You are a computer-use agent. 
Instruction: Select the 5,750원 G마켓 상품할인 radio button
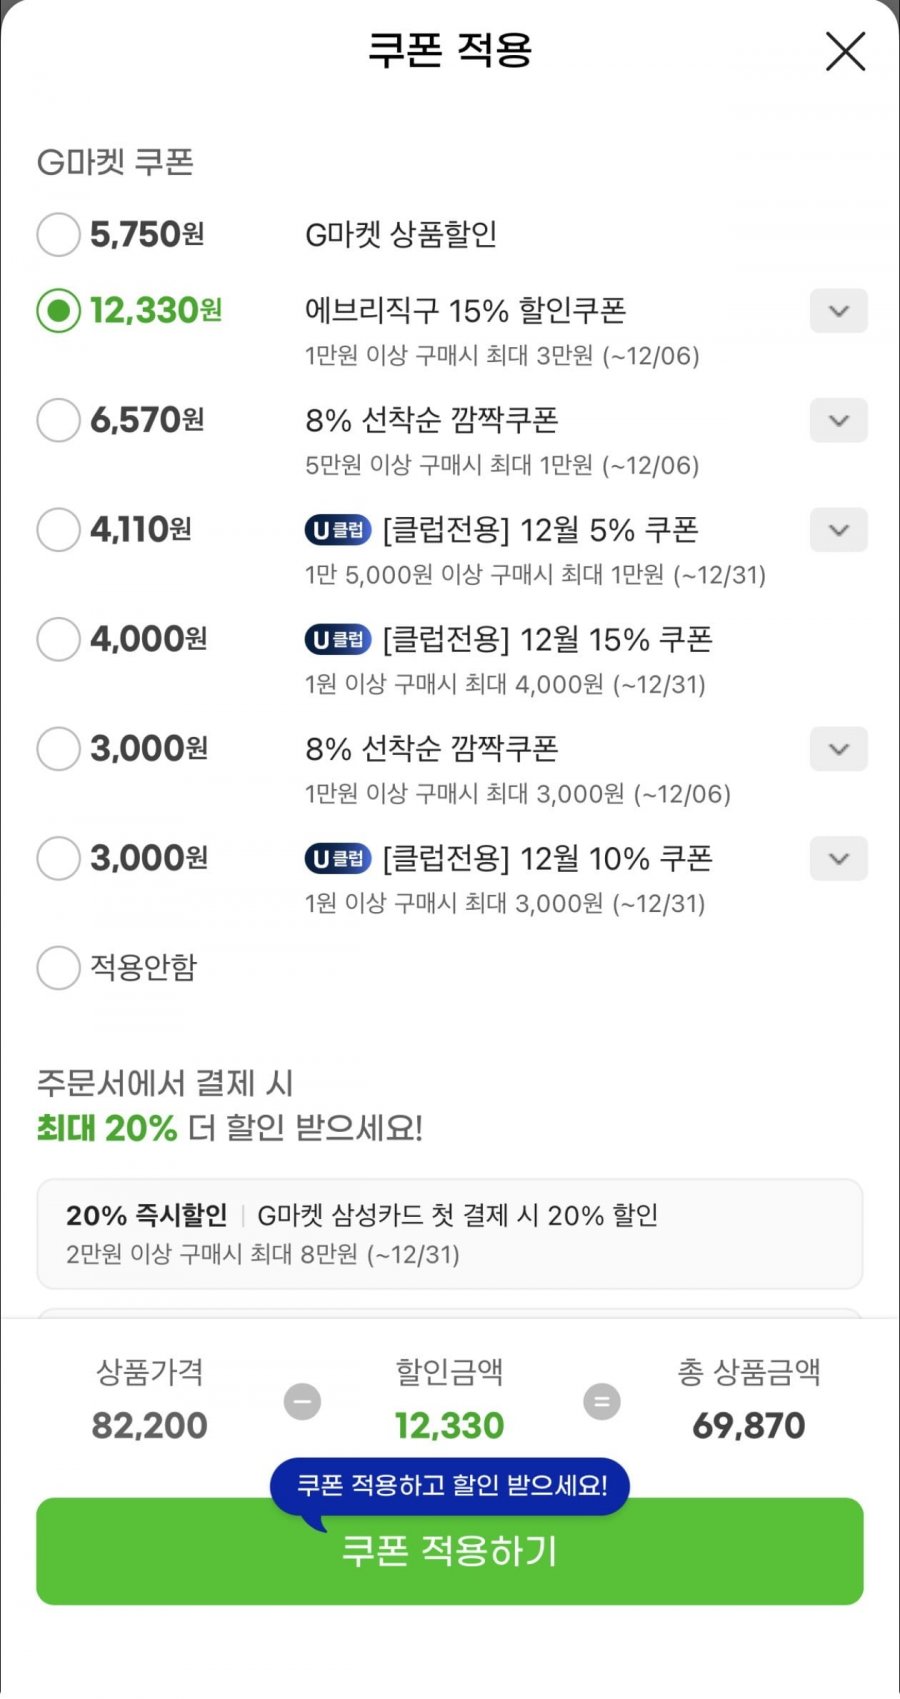click(58, 235)
